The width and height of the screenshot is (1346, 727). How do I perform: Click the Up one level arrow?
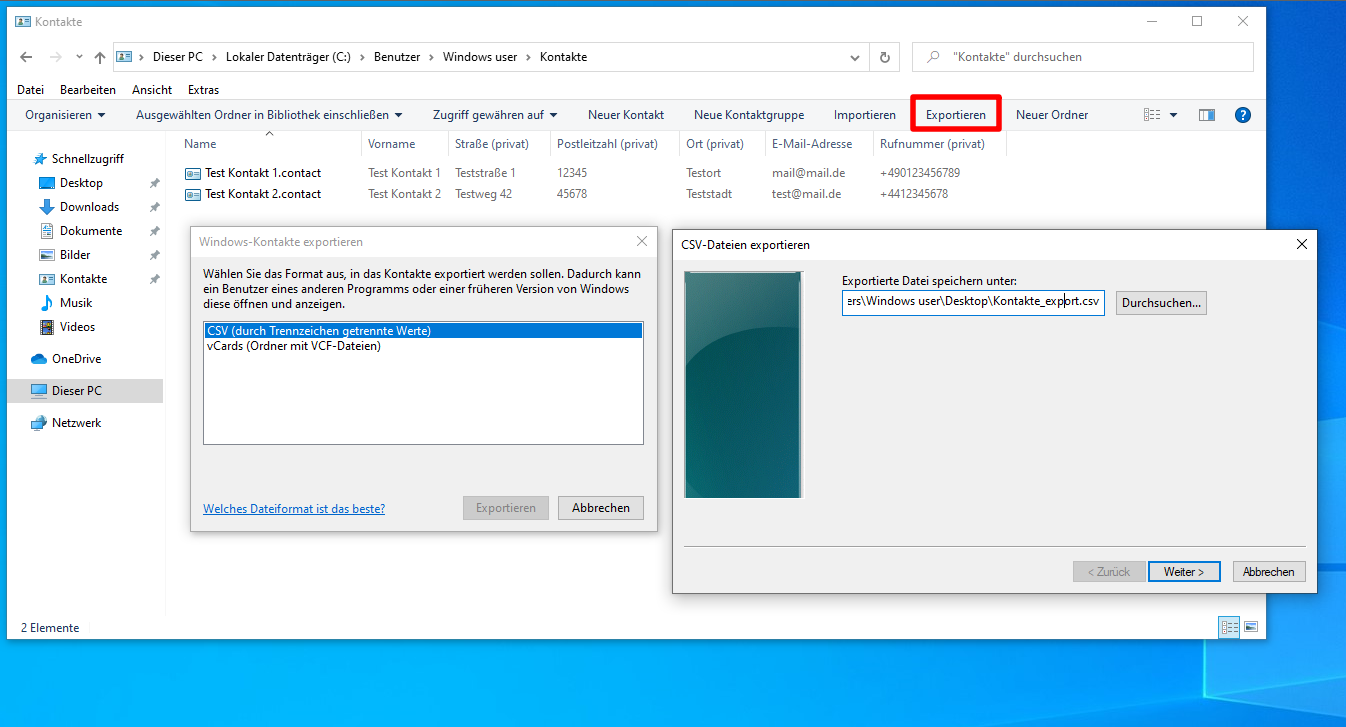coord(100,57)
